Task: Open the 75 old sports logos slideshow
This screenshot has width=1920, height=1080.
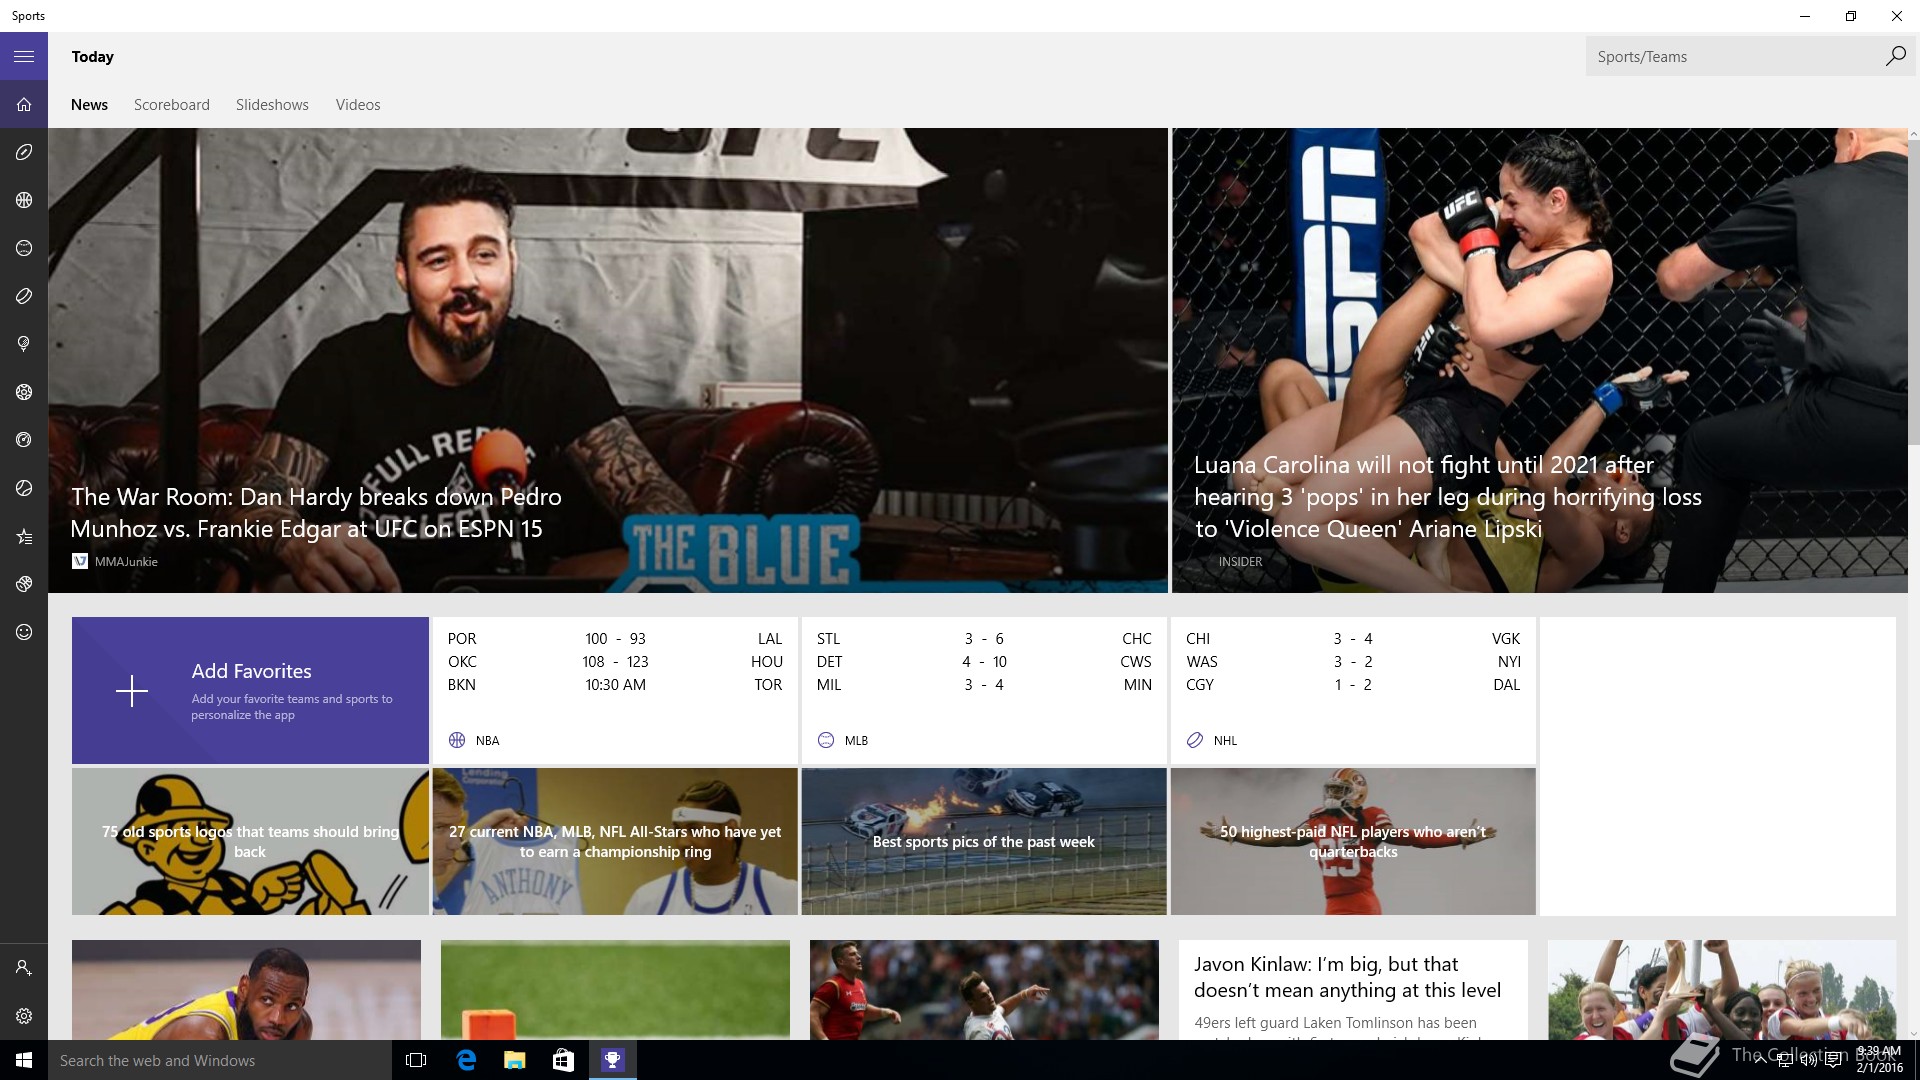Action: 250,841
